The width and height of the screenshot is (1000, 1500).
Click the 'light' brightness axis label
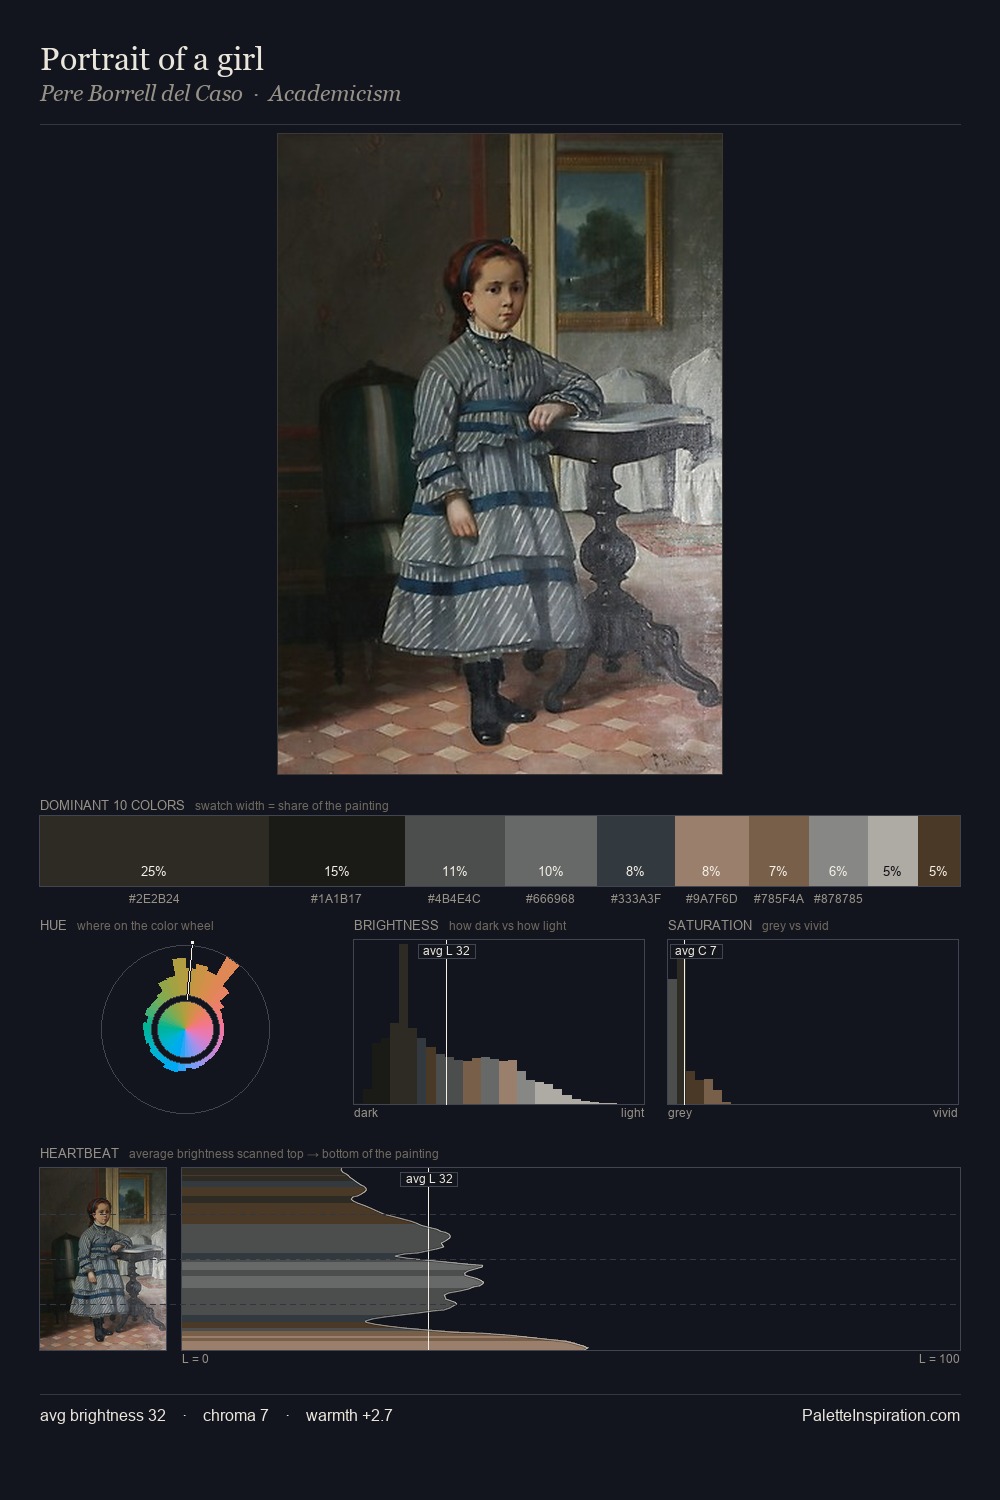click(x=632, y=1113)
